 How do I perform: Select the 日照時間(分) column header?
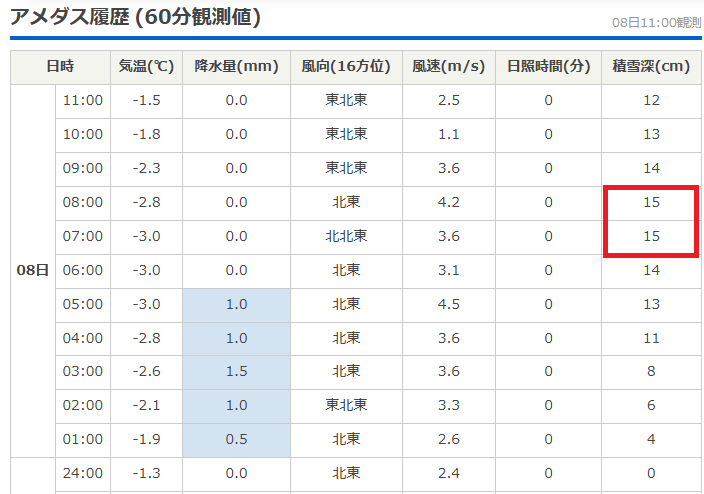point(548,67)
